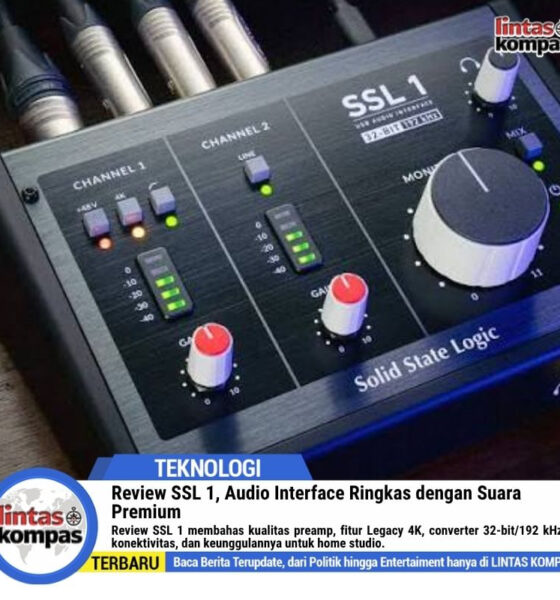The height and width of the screenshot is (600, 560).
Task: Click the round Lintas Kompas globe logo
Action: pos(44,527)
